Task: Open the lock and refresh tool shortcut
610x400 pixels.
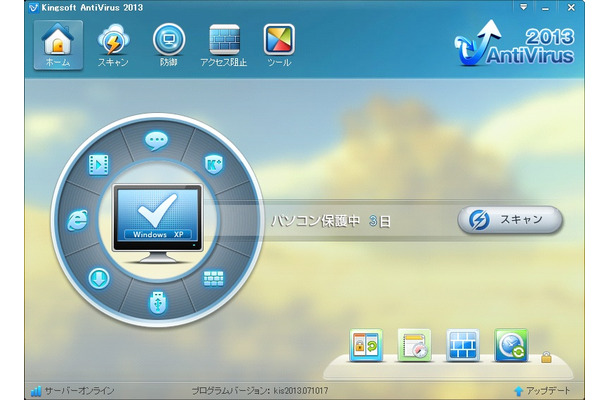Action: (366, 345)
